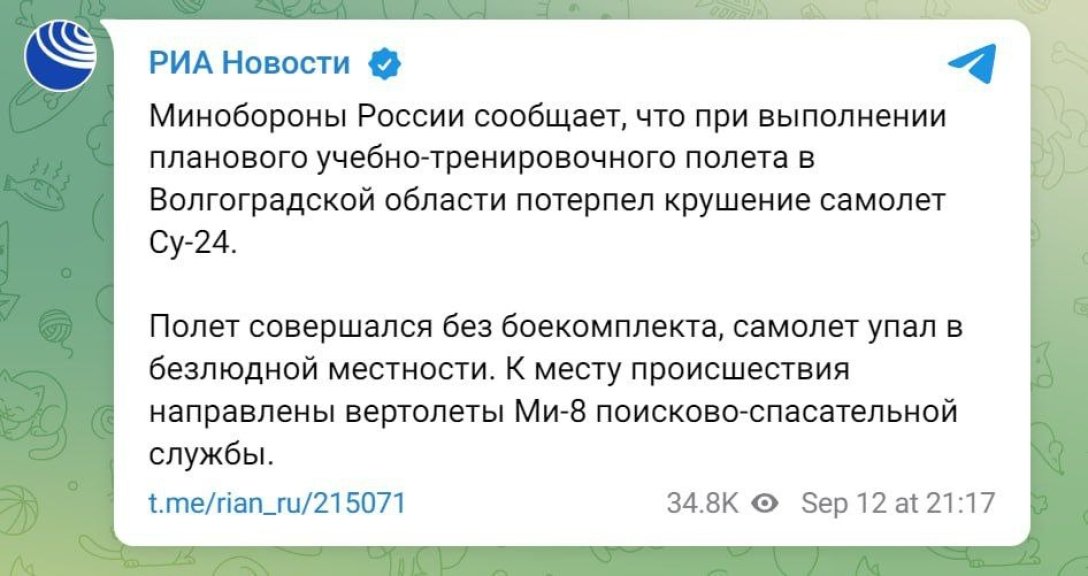Click the word службы ending the post
Screen dimensions: 1088x576
pos(209,454)
